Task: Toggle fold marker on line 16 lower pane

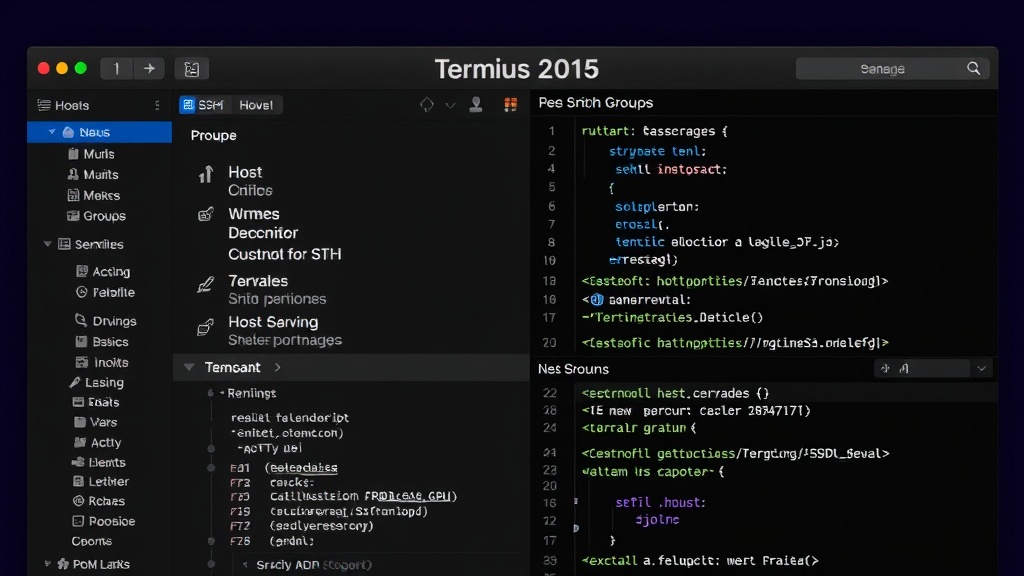Action: (575, 502)
